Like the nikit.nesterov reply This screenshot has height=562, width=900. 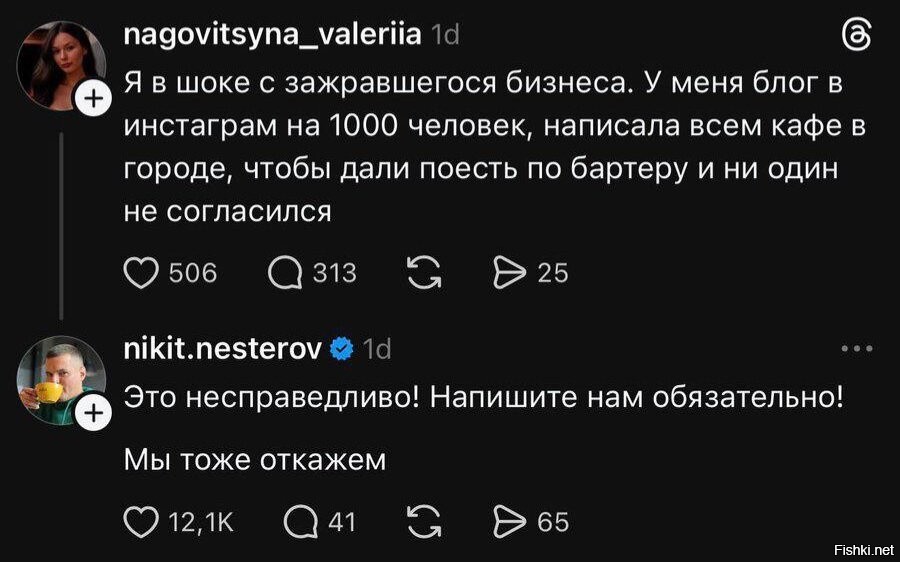[142, 521]
